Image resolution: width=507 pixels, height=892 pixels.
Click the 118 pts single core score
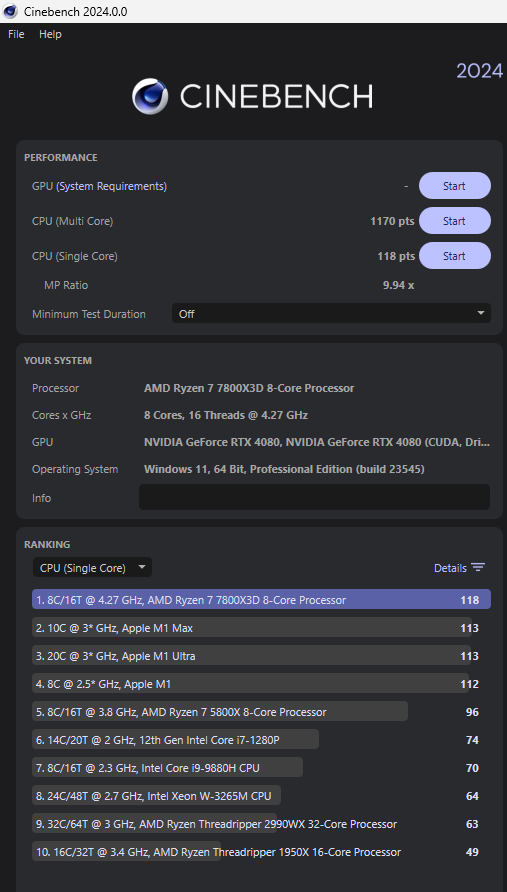tap(396, 256)
